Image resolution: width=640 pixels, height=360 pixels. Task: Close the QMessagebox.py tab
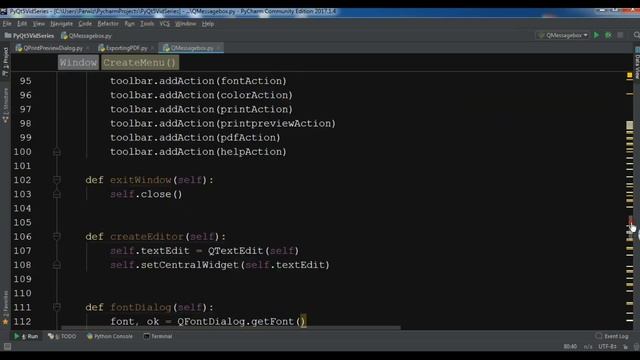click(x=218, y=48)
